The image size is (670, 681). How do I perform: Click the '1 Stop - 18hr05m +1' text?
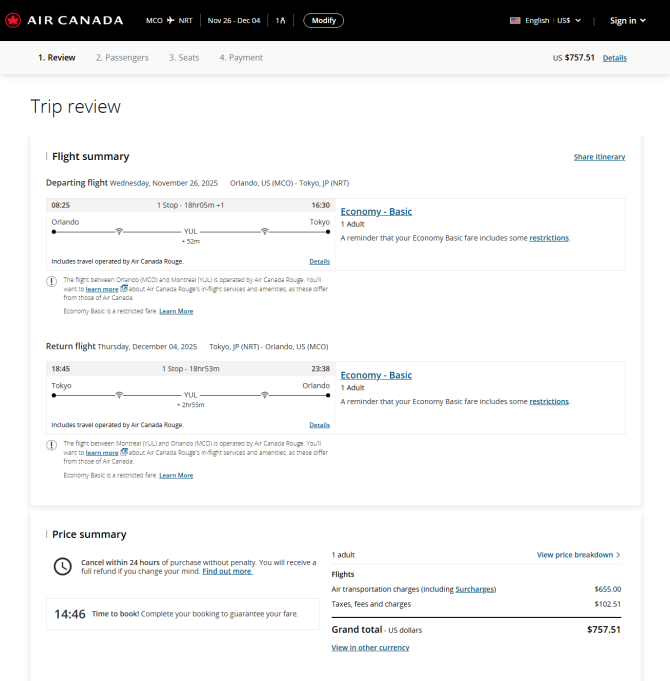(190, 205)
